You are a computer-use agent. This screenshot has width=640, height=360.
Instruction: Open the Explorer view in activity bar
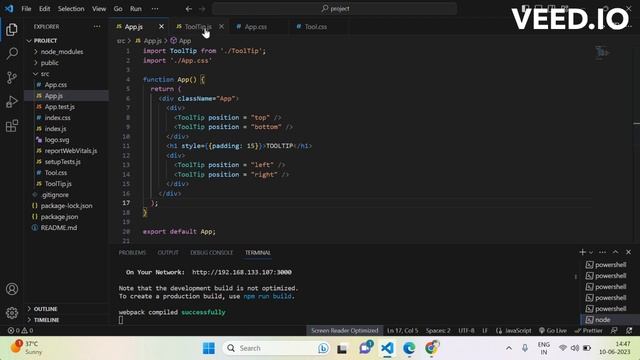click(x=12, y=29)
